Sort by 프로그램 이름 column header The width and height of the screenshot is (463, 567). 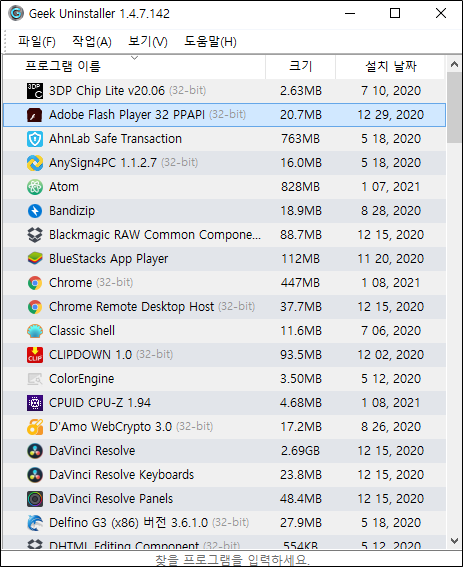134,67
